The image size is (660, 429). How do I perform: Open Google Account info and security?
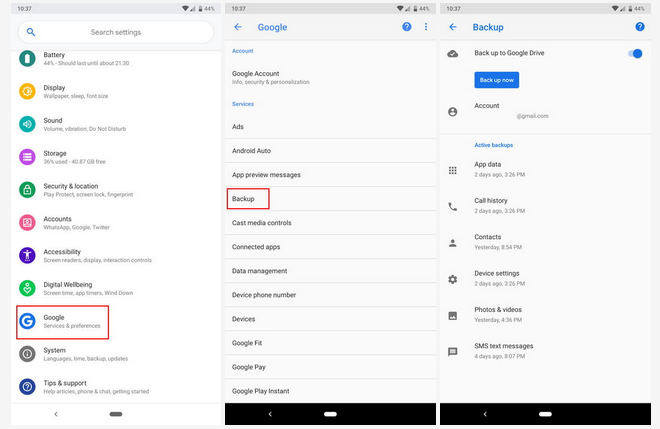(x=330, y=77)
